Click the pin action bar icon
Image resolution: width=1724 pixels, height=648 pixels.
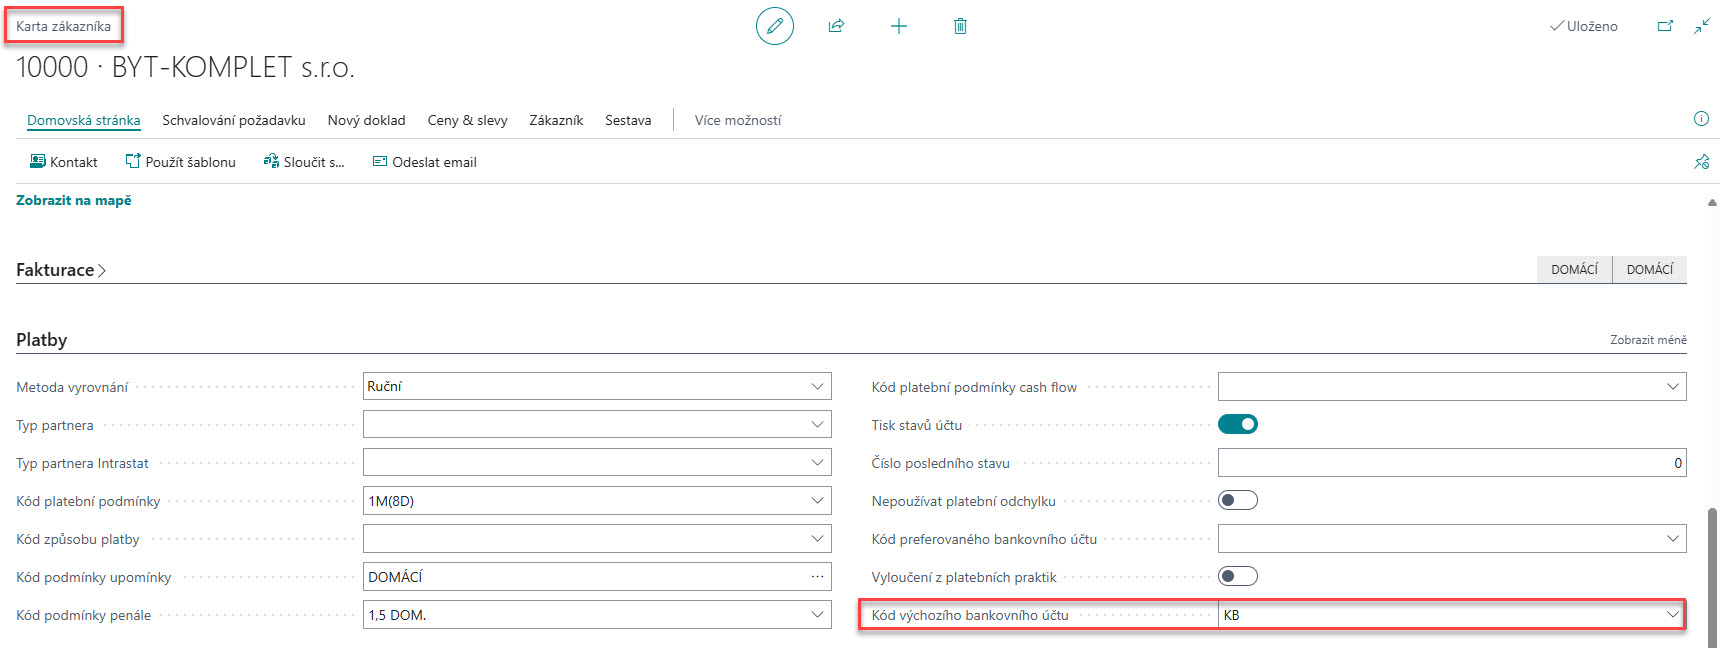click(1701, 161)
